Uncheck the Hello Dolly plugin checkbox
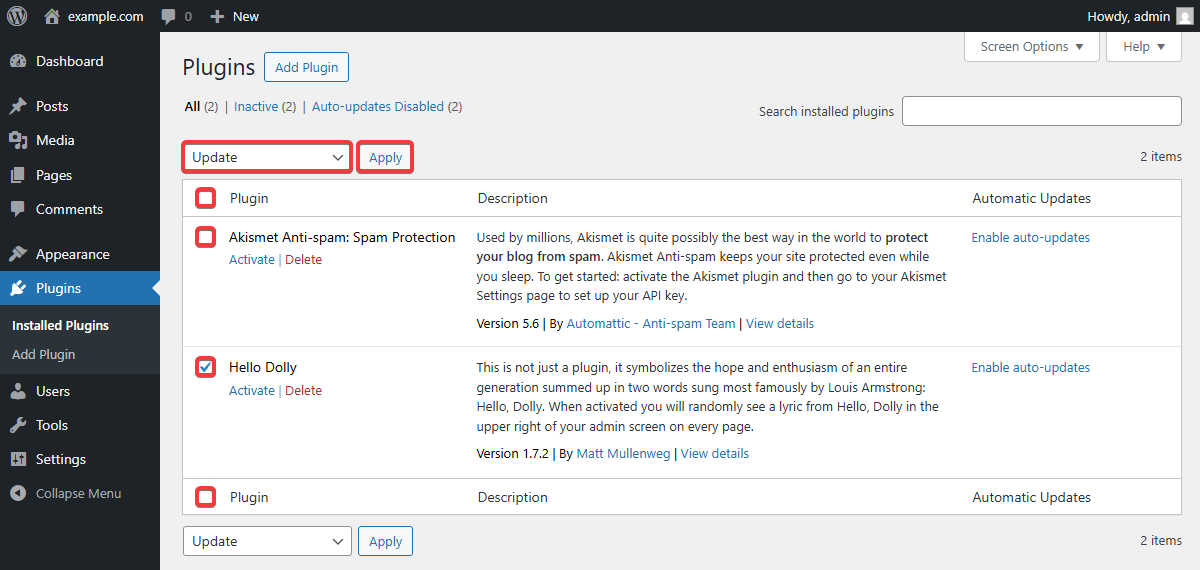Image resolution: width=1200 pixels, height=570 pixels. [x=205, y=368]
